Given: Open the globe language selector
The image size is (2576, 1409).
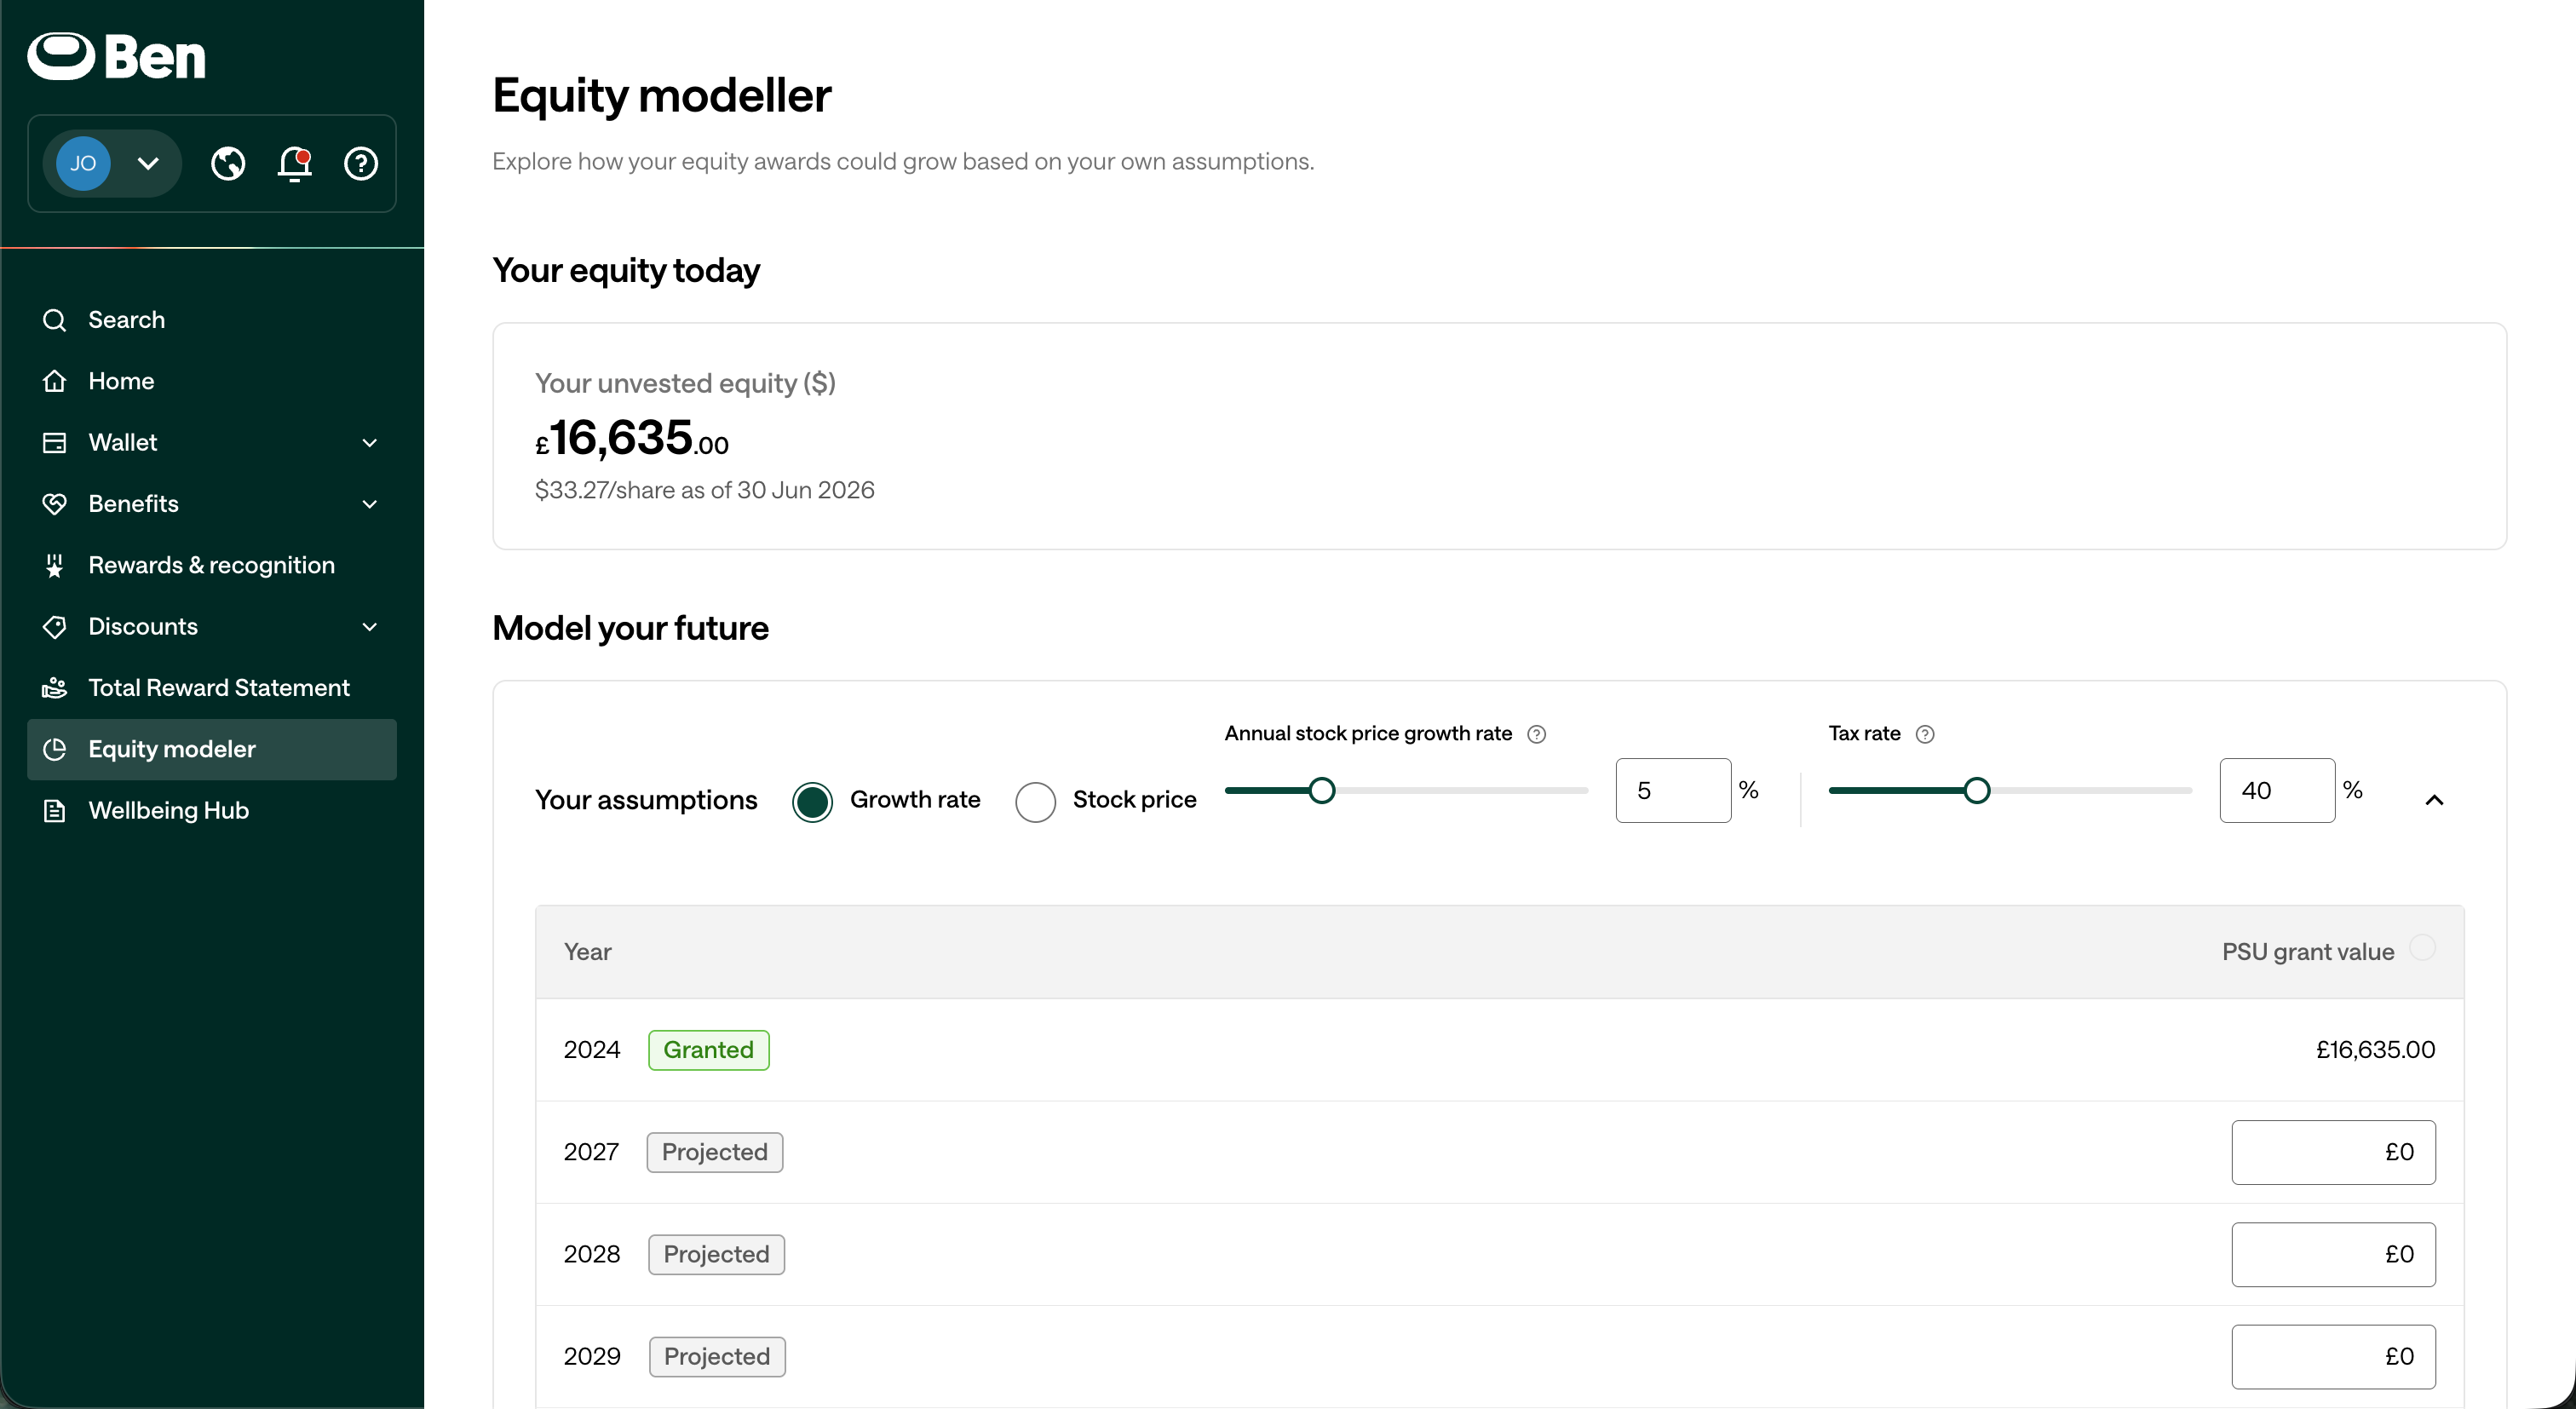Looking at the screenshot, I should coord(228,163).
